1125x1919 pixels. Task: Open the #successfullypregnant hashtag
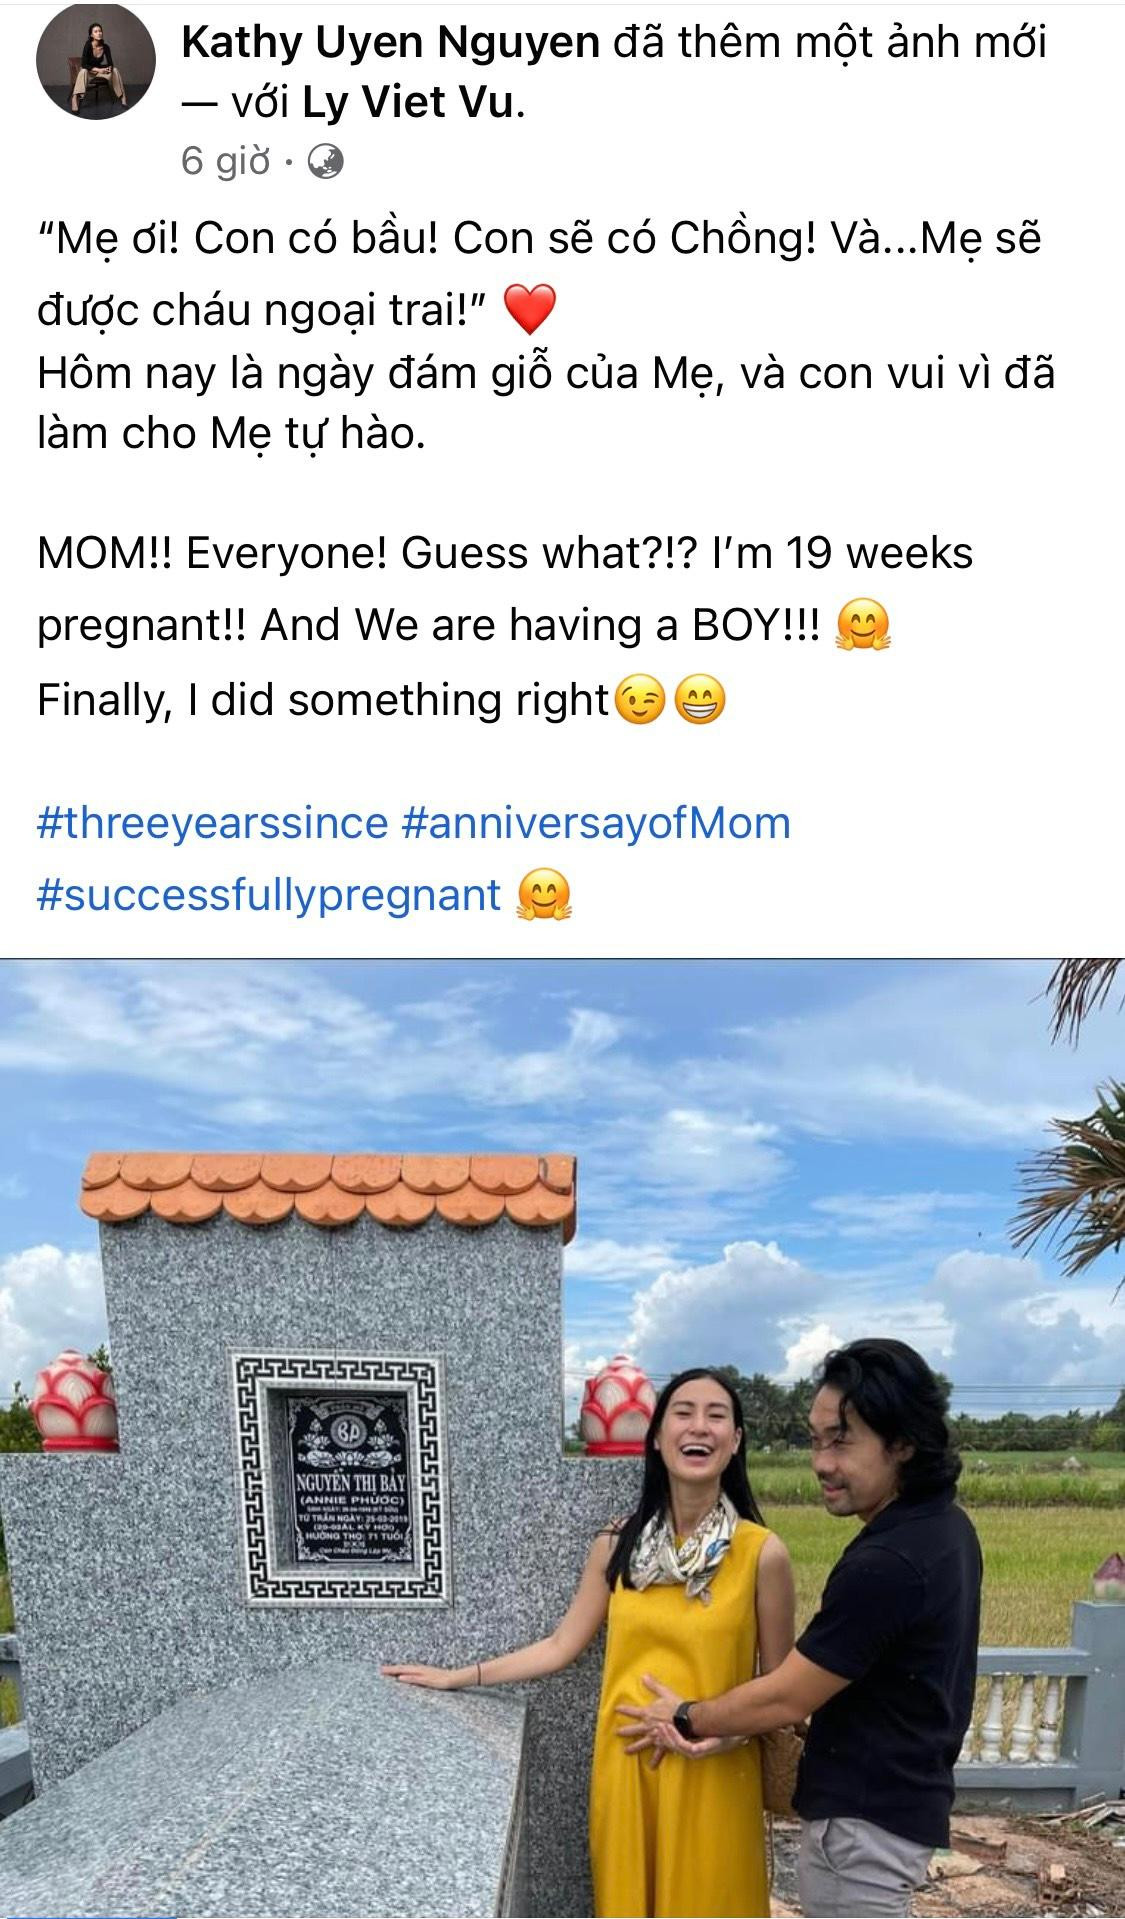tap(269, 894)
